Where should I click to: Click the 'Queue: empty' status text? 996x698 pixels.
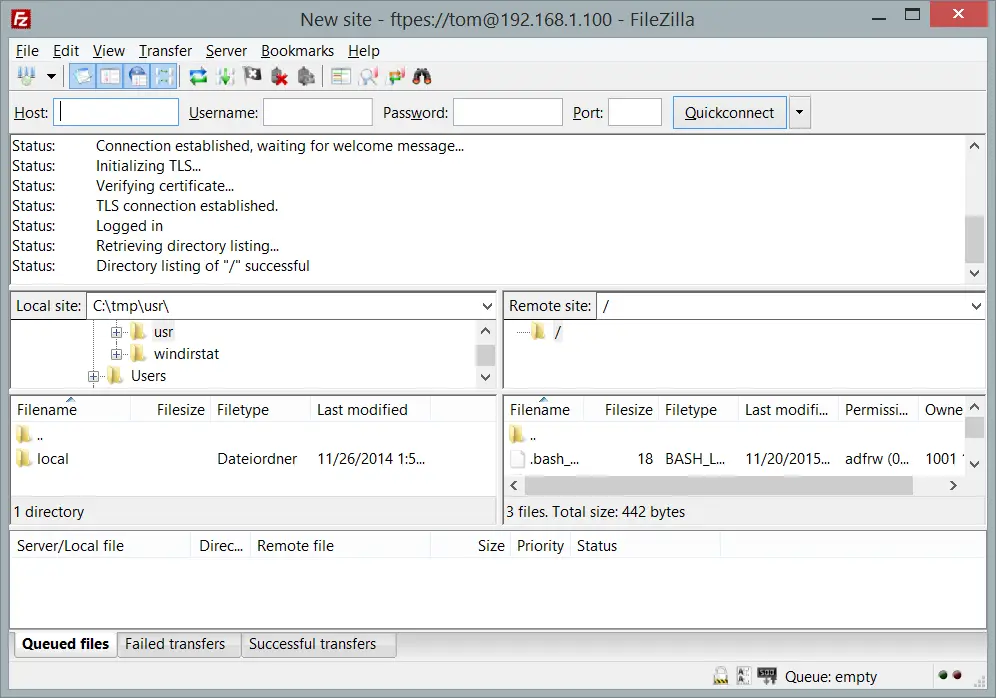click(x=830, y=677)
